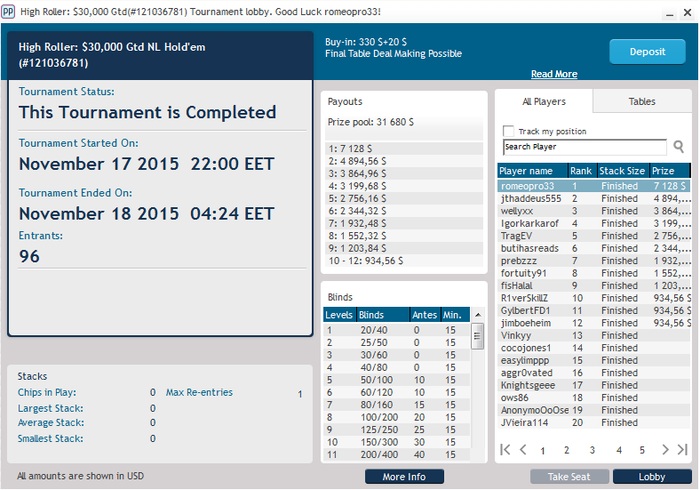Select player row fisHalal
Viewport: 700px width, 490px height.
point(594,286)
